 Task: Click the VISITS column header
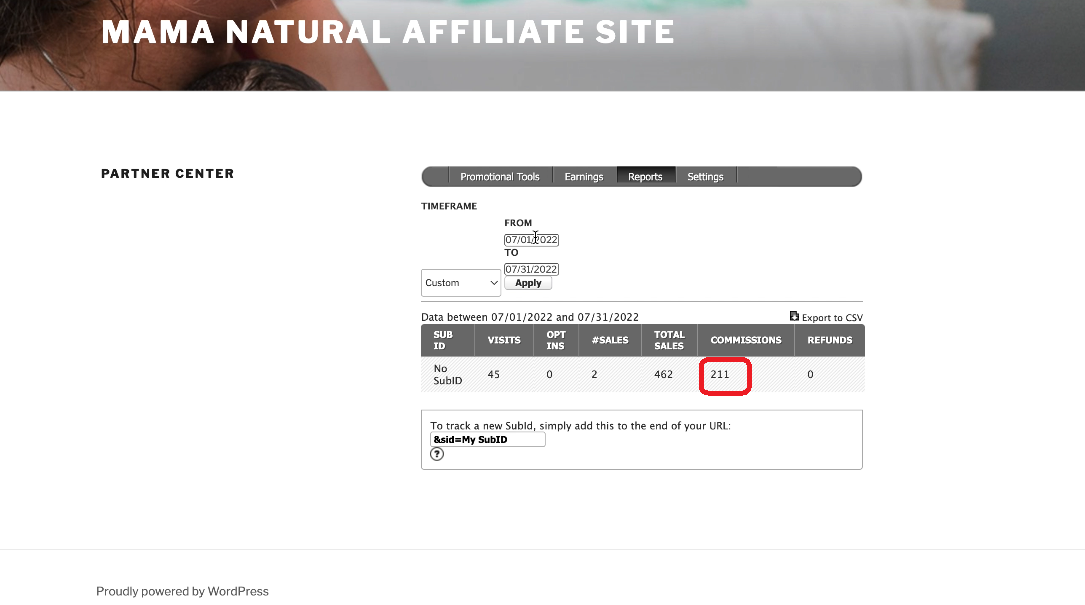504,340
